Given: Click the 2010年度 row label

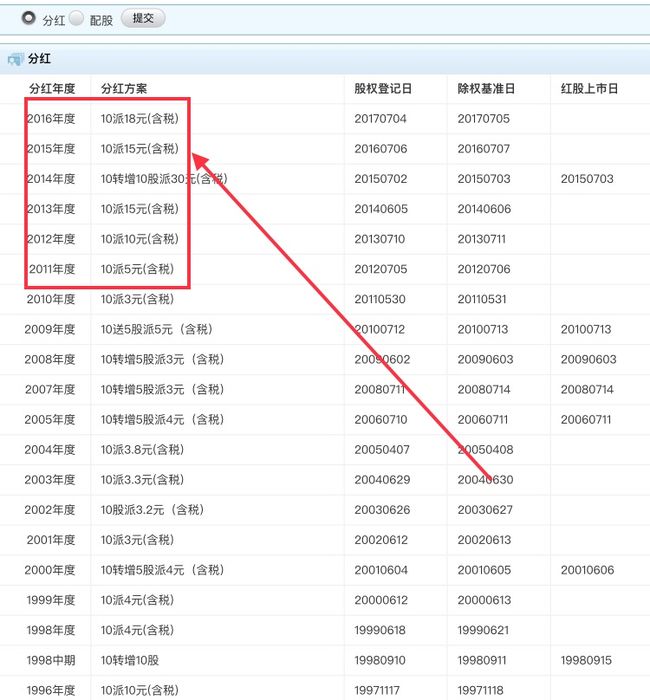Looking at the screenshot, I should point(51,299).
